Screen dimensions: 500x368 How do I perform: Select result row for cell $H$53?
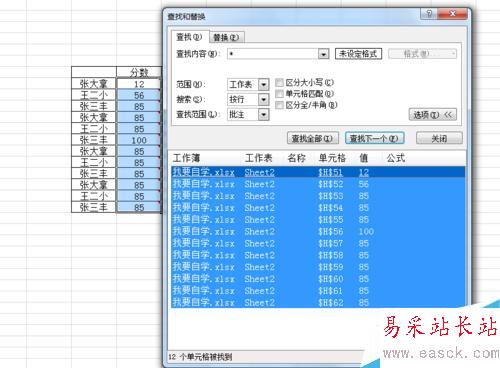[318, 196]
